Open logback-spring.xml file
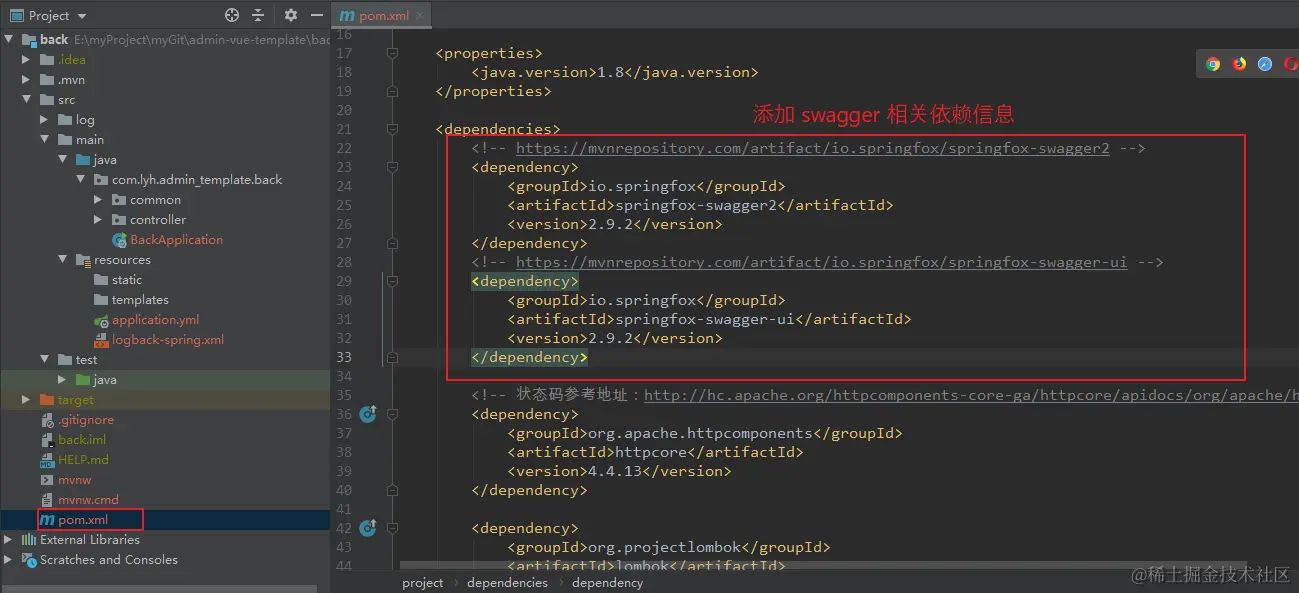1299x593 pixels. (167, 340)
